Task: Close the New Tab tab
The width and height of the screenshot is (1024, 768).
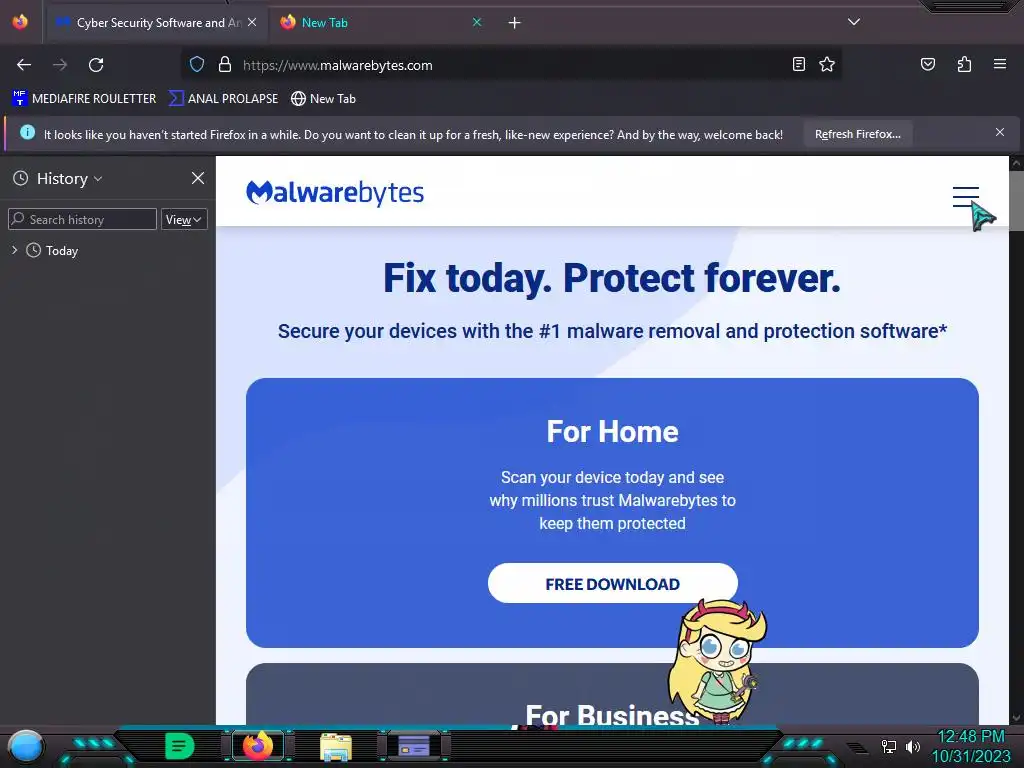Action: pyautogui.click(x=477, y=22)
